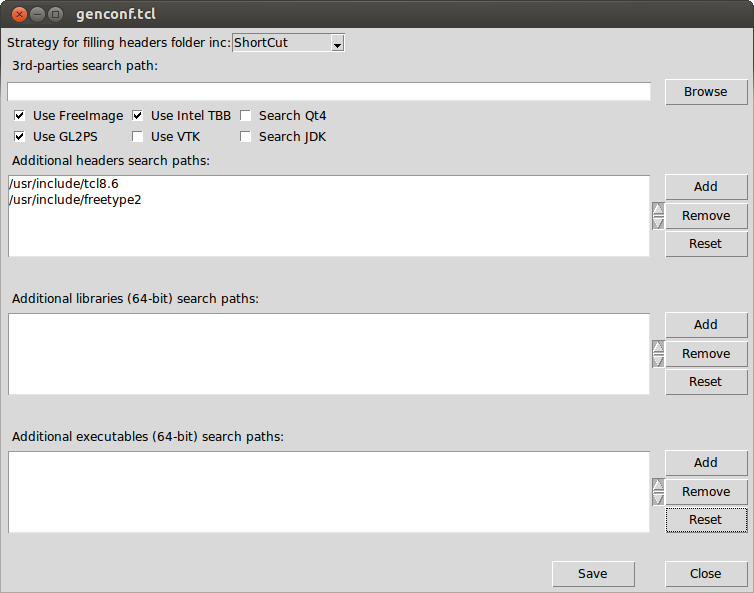Enable the Search Qt4 checkbox
This screenshot has height=593, width=754.
pyautogui.click(x=246, y=116)
